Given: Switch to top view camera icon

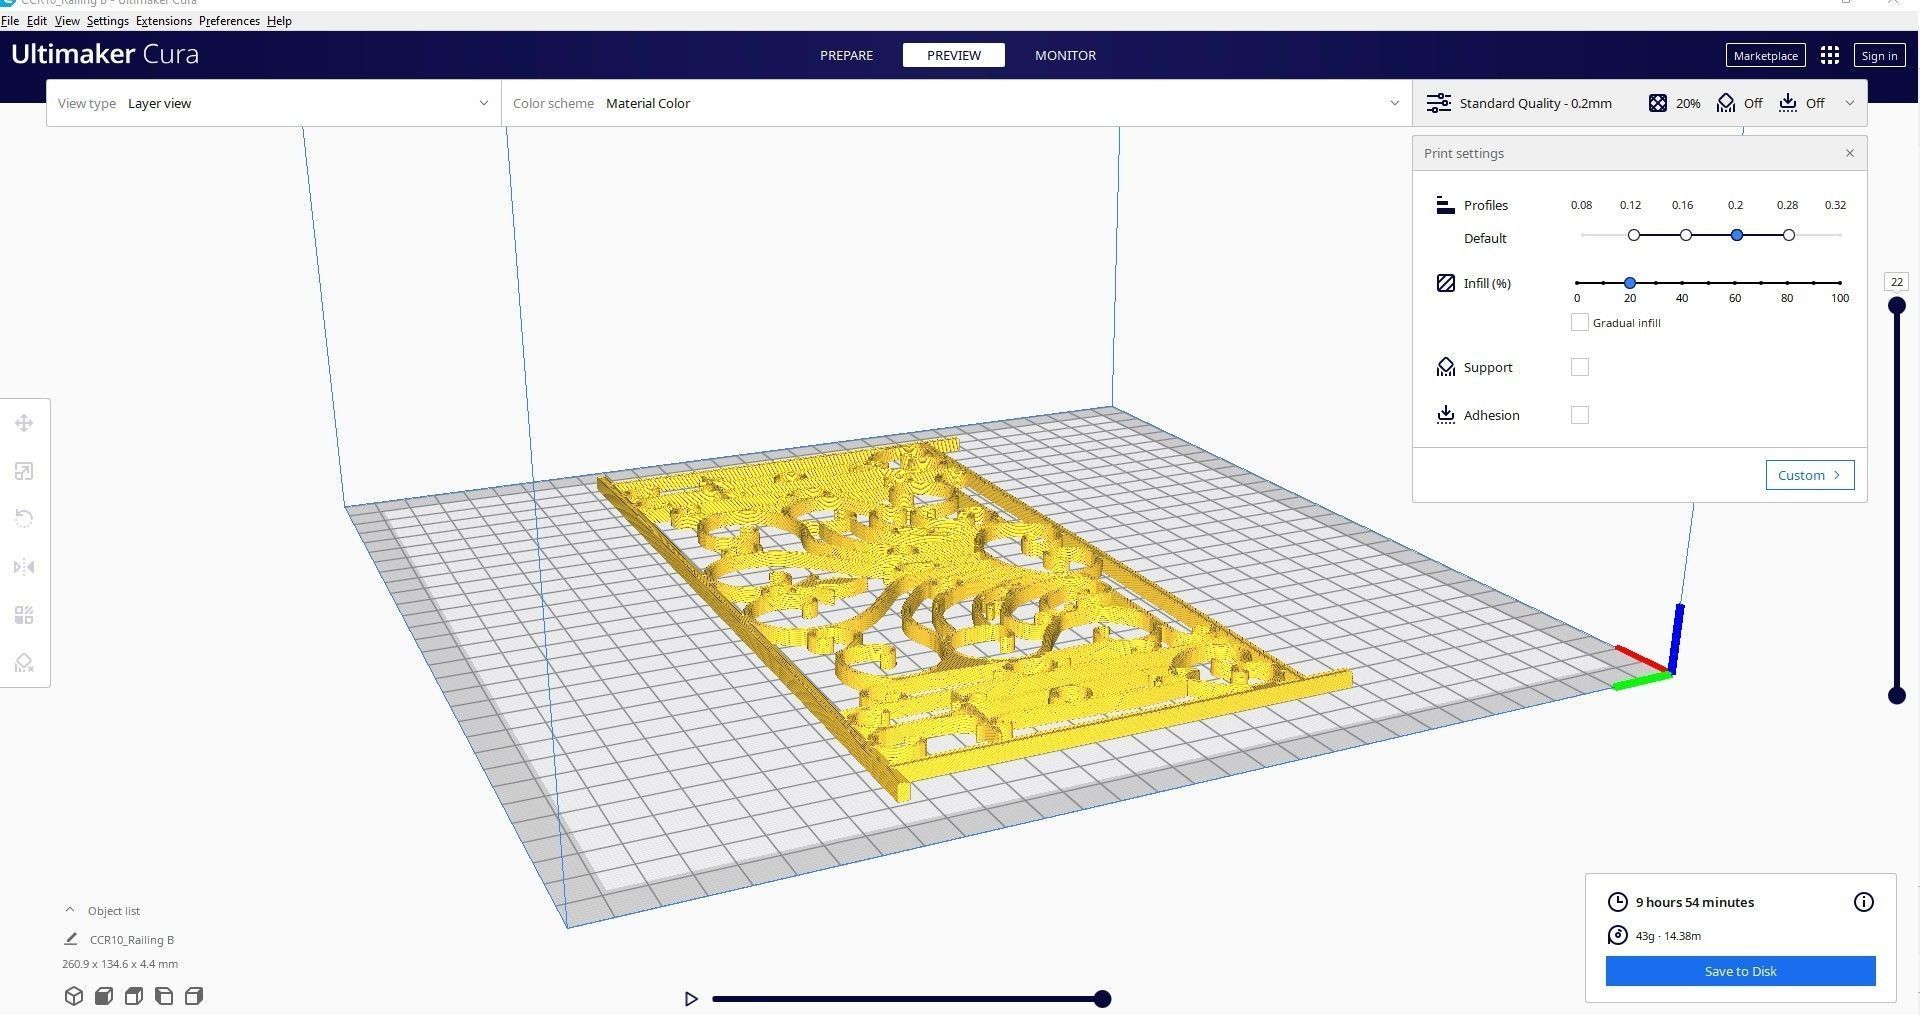Looking at the screenshot, I should click(x=133, y=996).
